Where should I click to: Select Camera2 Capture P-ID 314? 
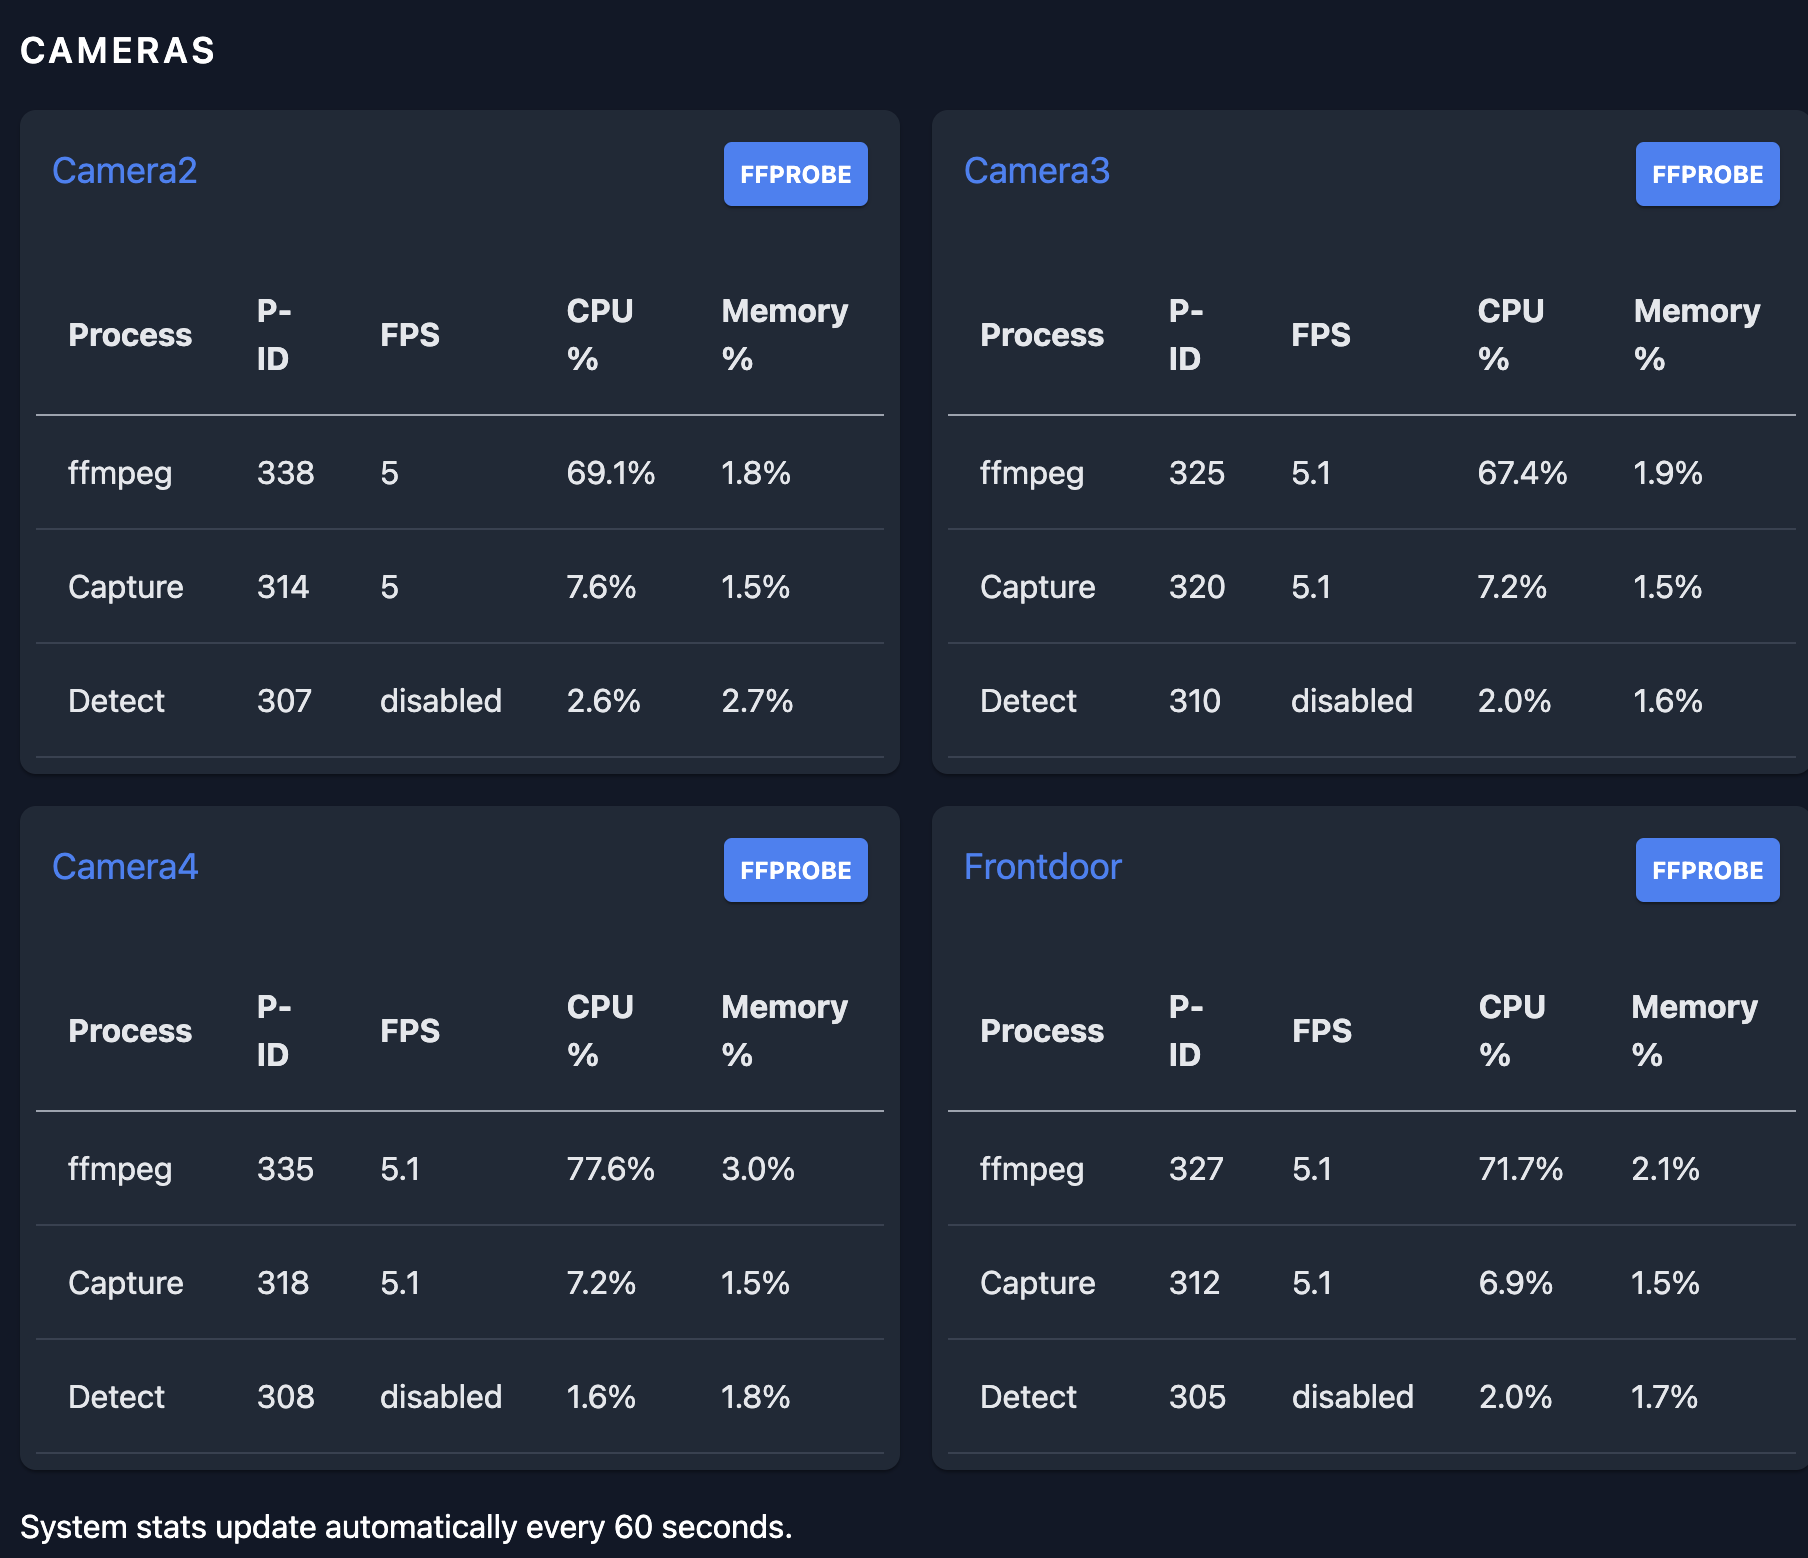[283, 587]
